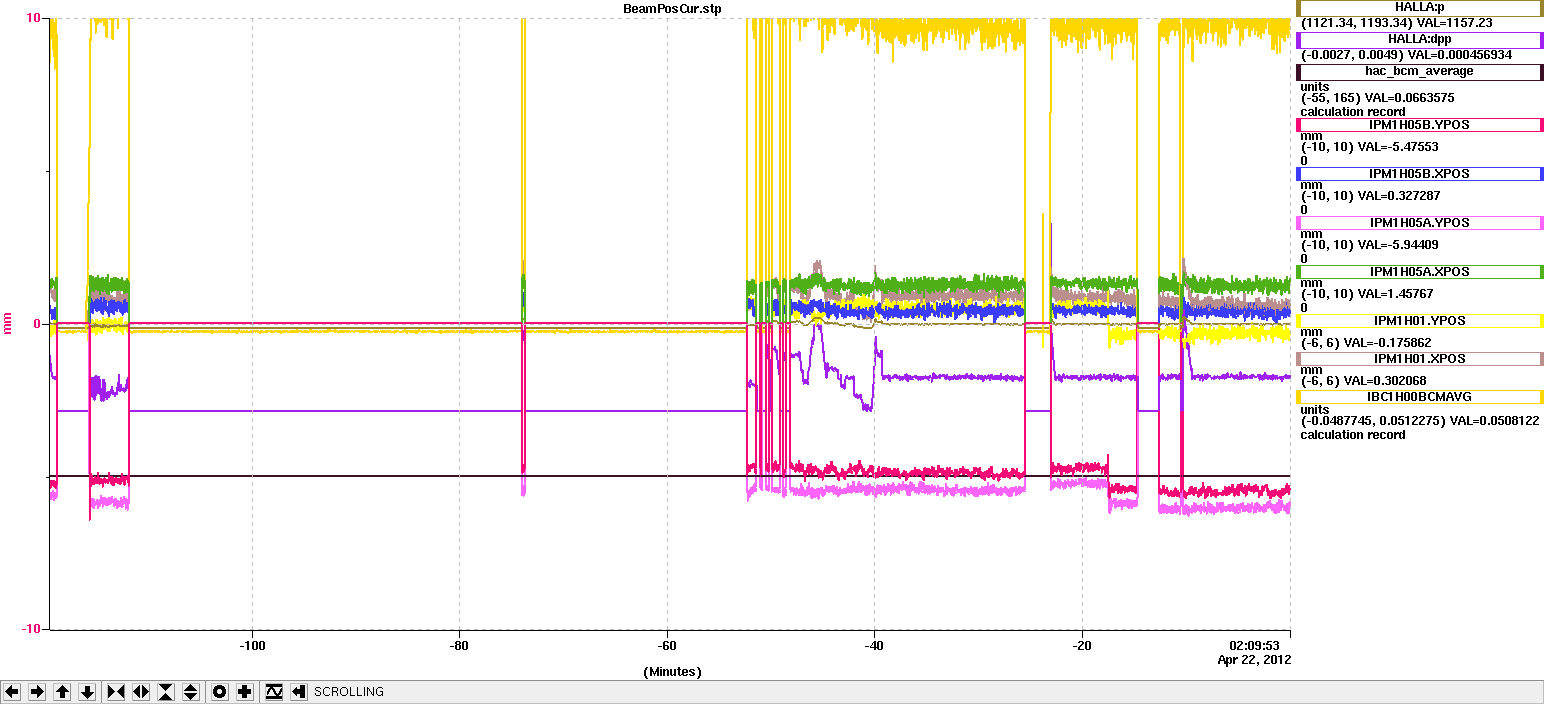Screen dimensions: 1544x704
Task: Expand the value axis with outward vertical arrows
Action: [191, 691]
